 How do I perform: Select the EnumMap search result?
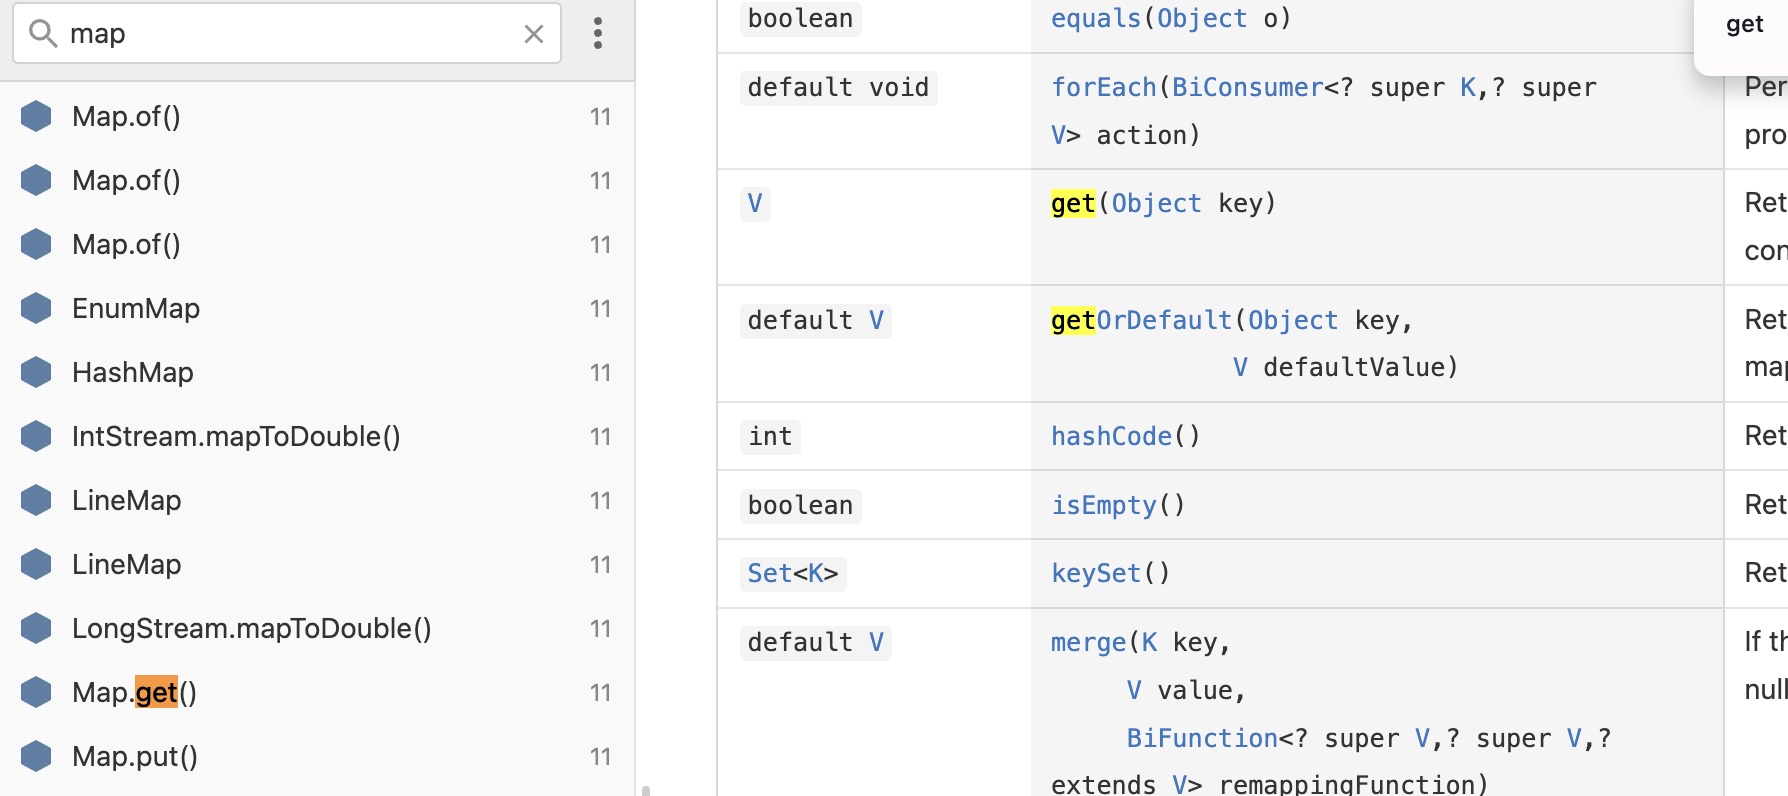317,308
